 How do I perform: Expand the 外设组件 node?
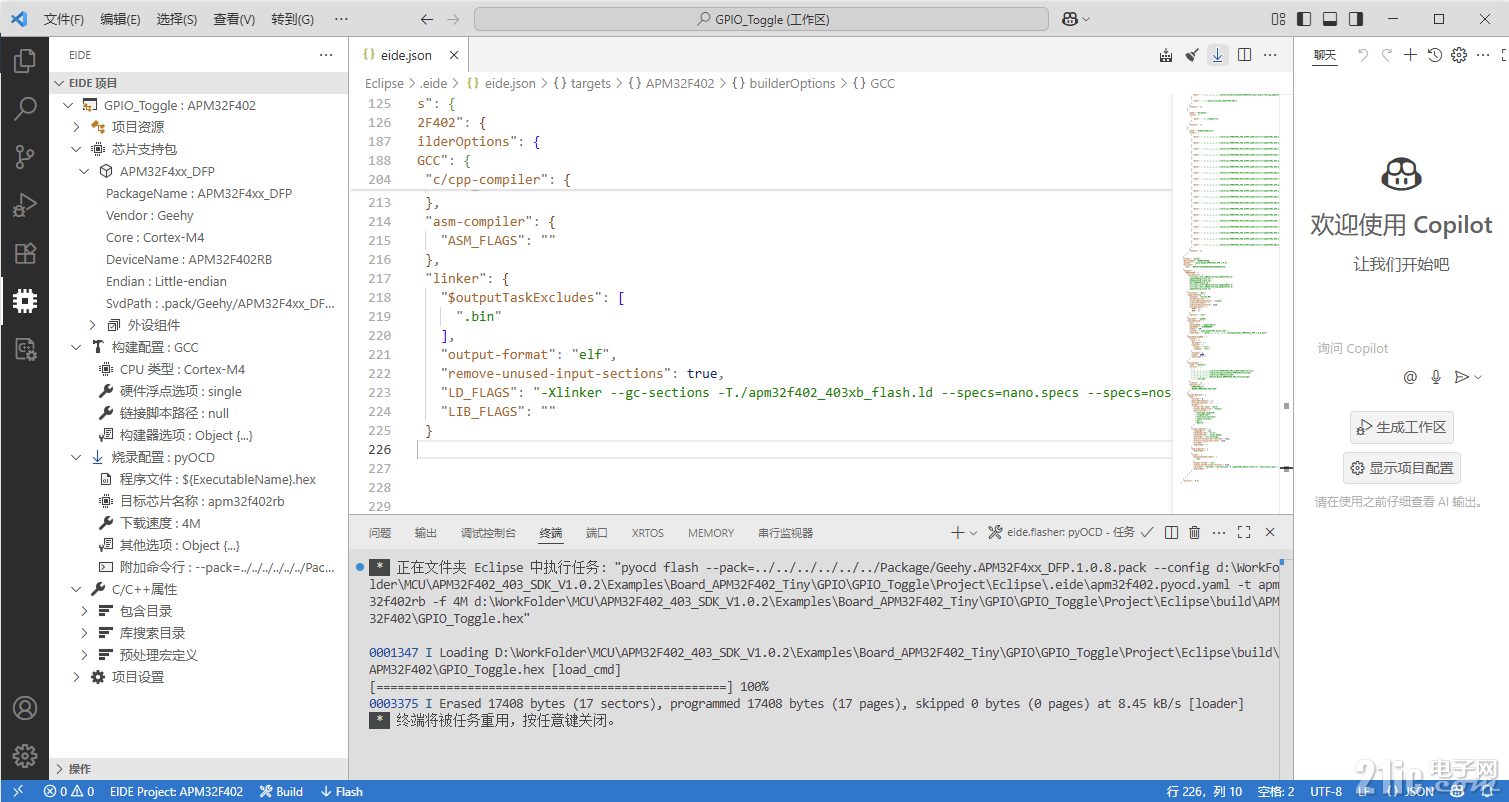[x=92, y=325]
